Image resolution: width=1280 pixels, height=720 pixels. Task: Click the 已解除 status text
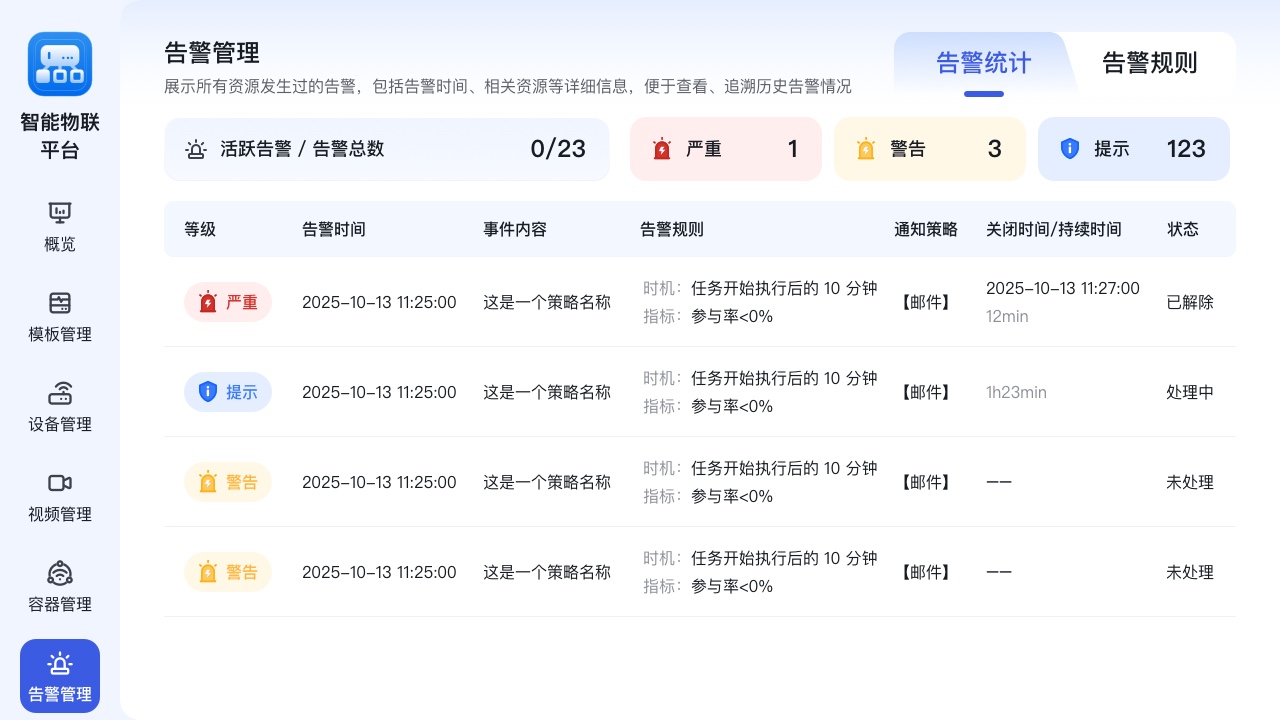click(1189, 302)
